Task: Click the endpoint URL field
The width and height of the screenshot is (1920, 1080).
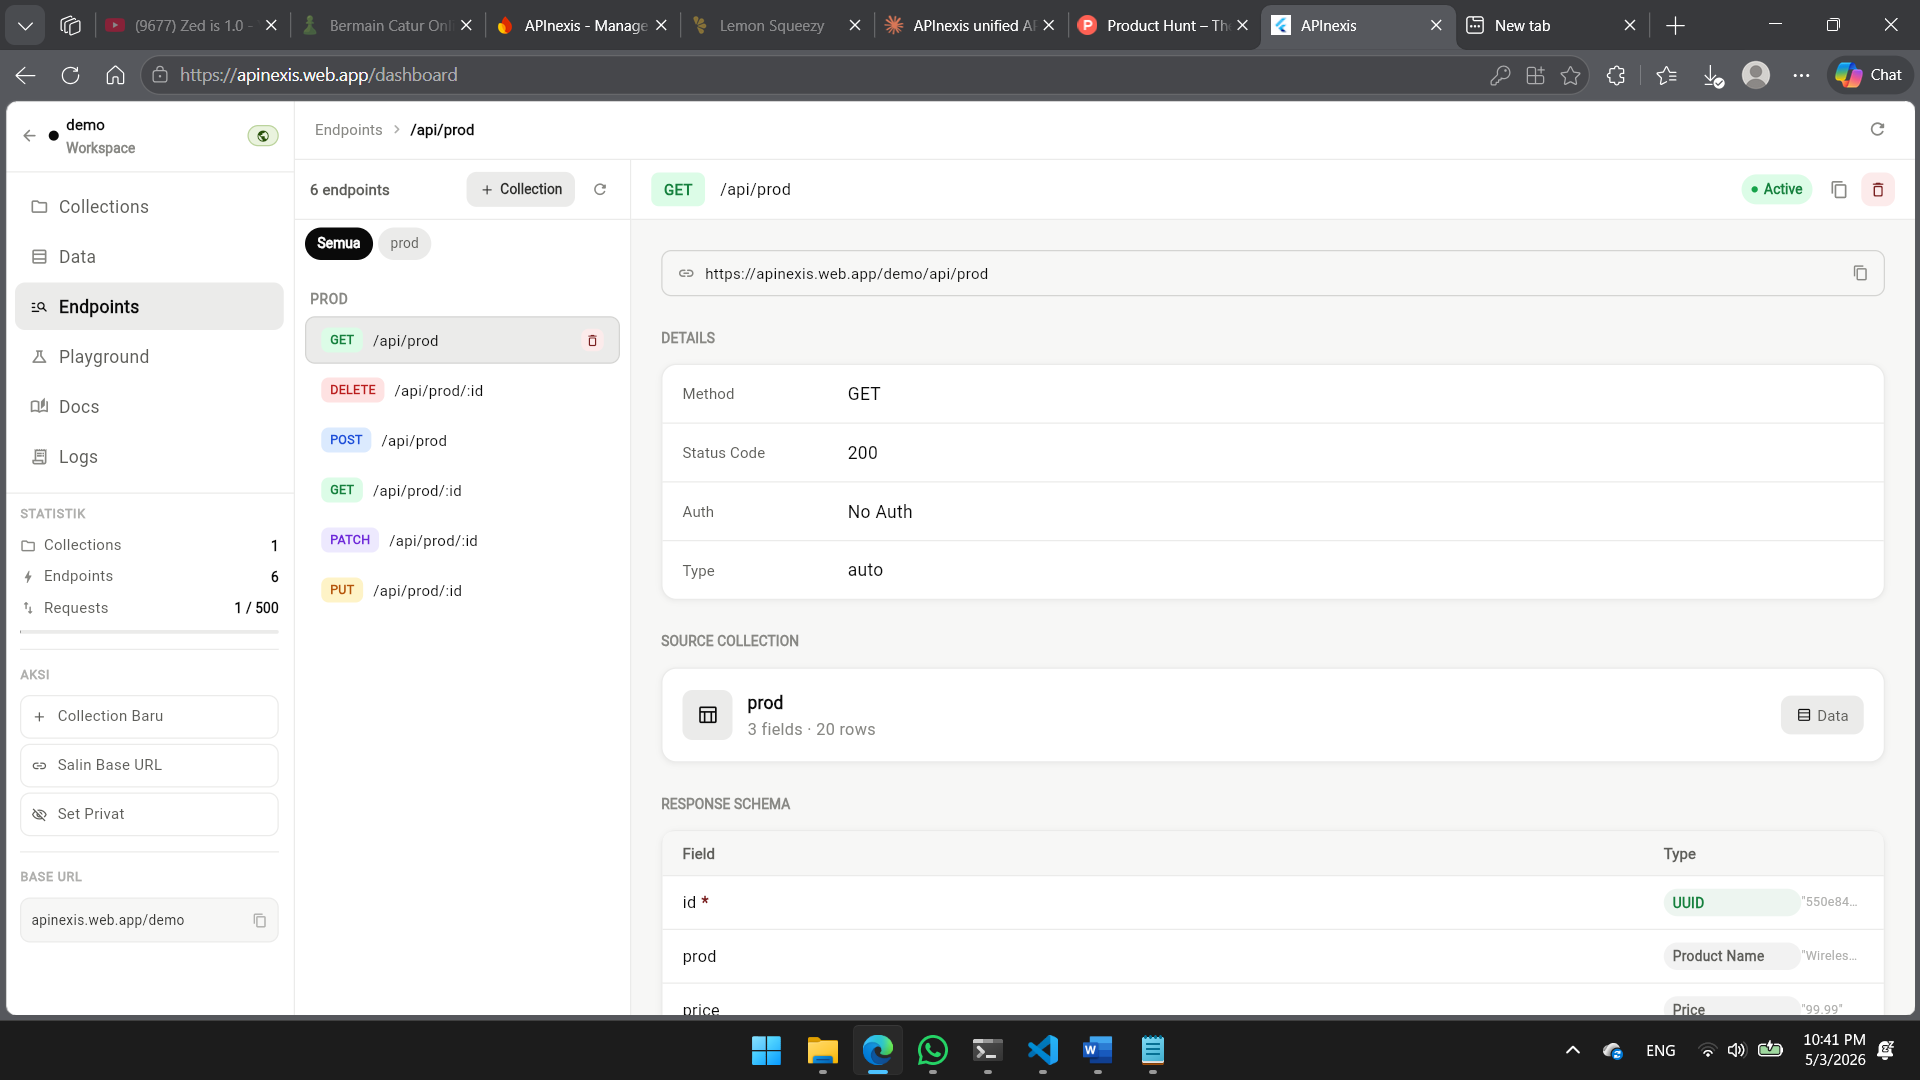Action: (x=1272, y=273)
